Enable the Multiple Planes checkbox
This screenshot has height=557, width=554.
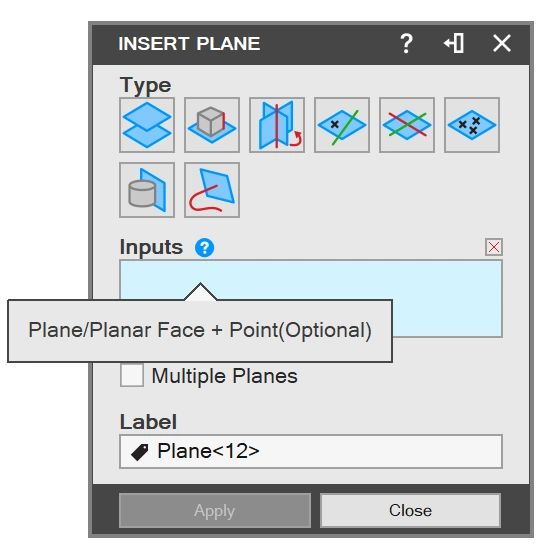[x=132, y=375]
